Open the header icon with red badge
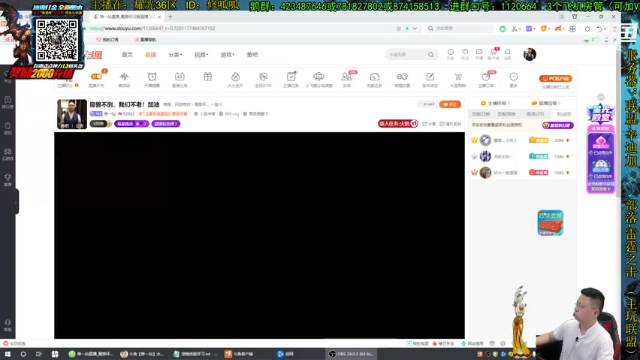The height and width of the screenshot is (360, 640). pos(493,52)
